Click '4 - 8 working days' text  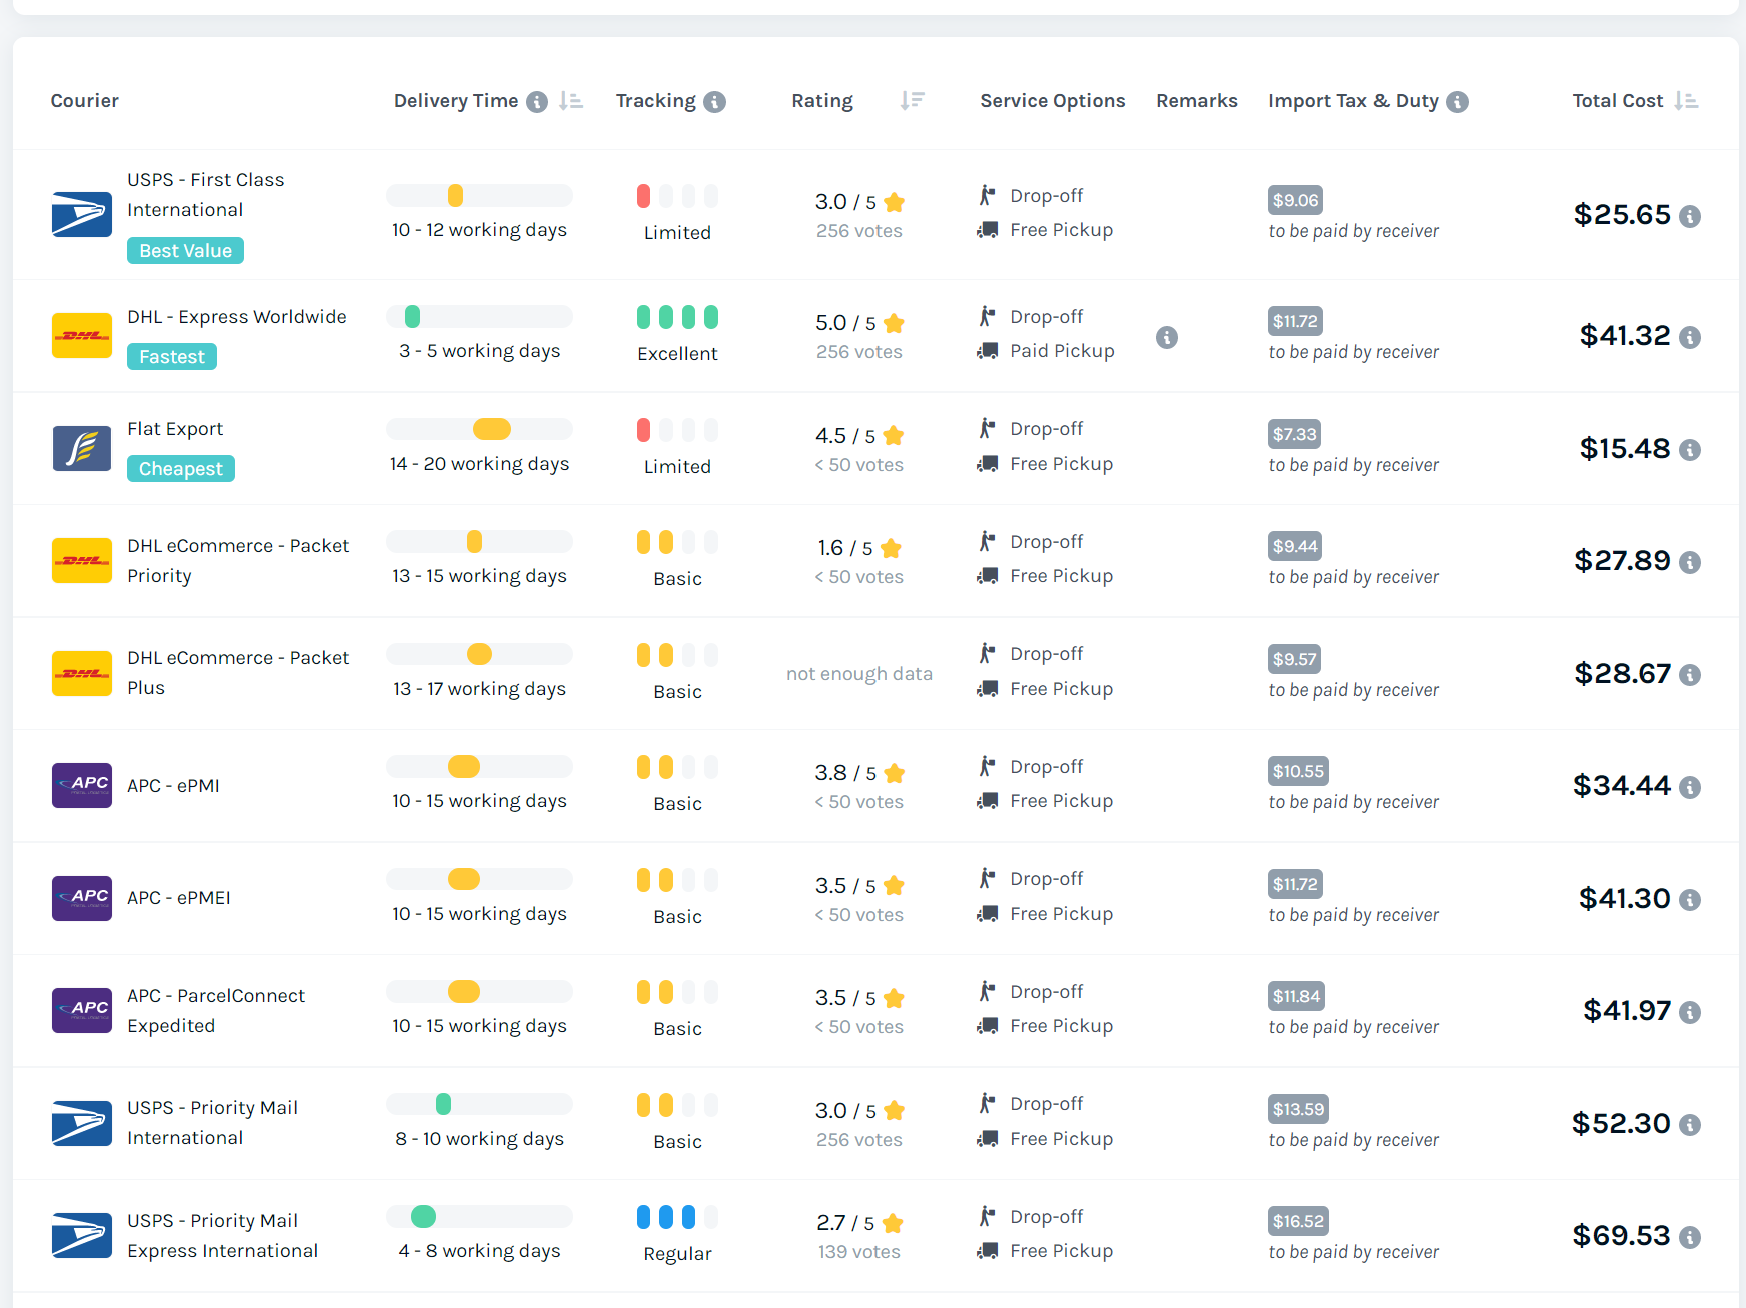[479, 1251]
